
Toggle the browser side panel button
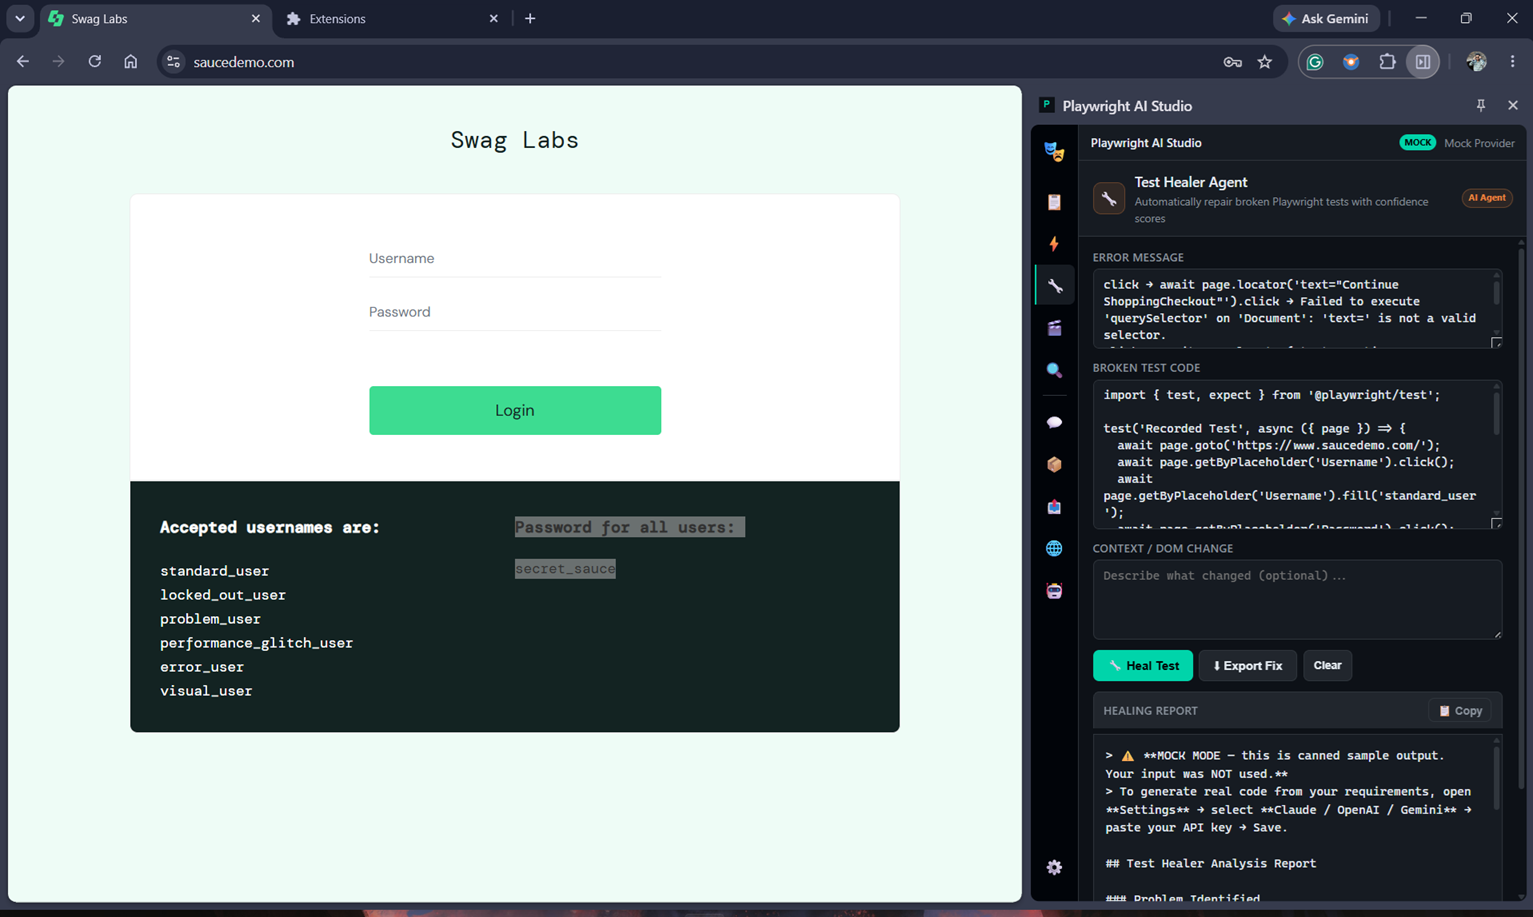[x=1423, y=62]
